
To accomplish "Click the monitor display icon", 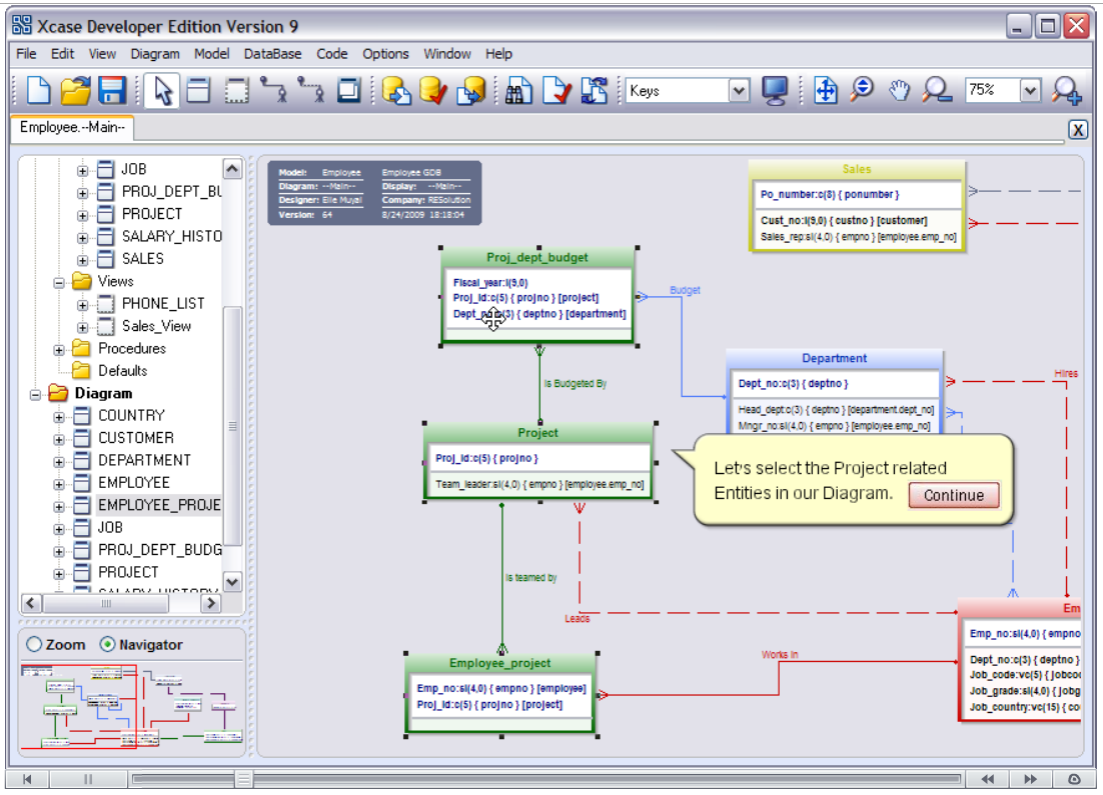I will pos(775,91).
